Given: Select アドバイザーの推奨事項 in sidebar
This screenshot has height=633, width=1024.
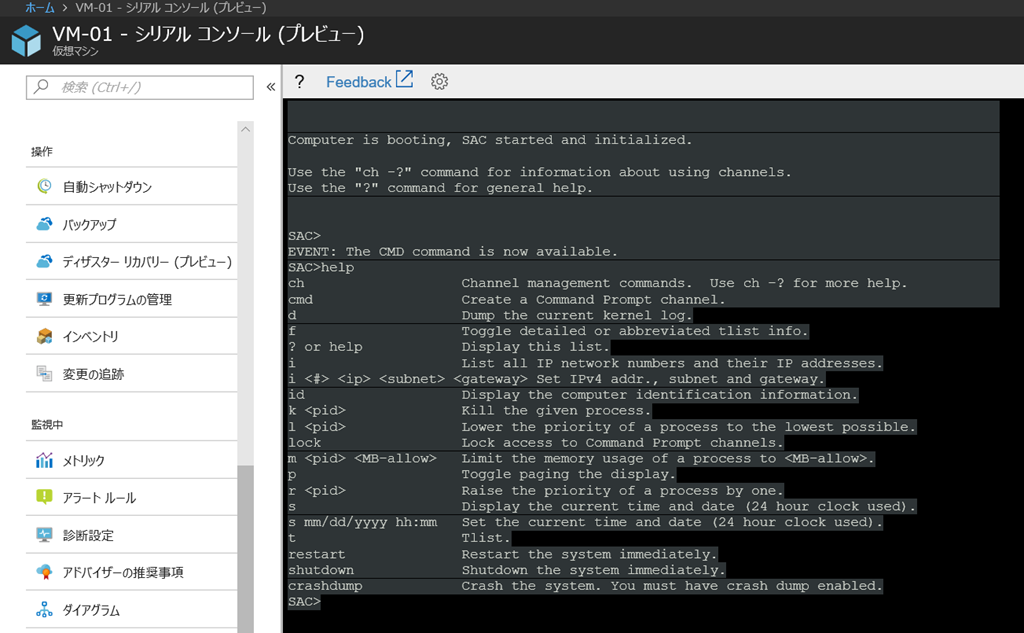Looking at the screenshot, I should pyautogui.click(x=122, y=572).
